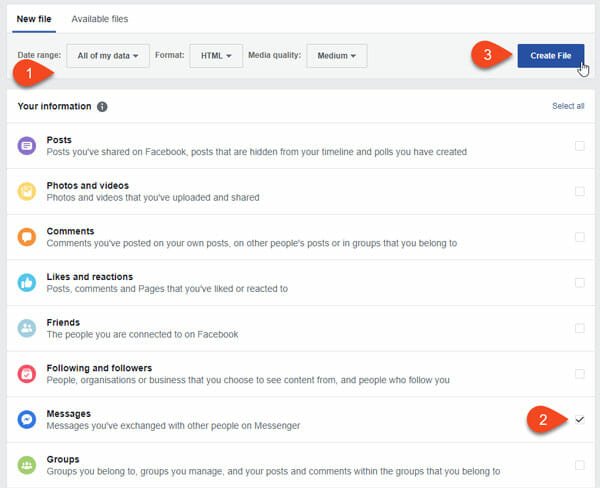Click the 'Following and followers' row title
600x488 pixels.
click(x=99, y=368)
